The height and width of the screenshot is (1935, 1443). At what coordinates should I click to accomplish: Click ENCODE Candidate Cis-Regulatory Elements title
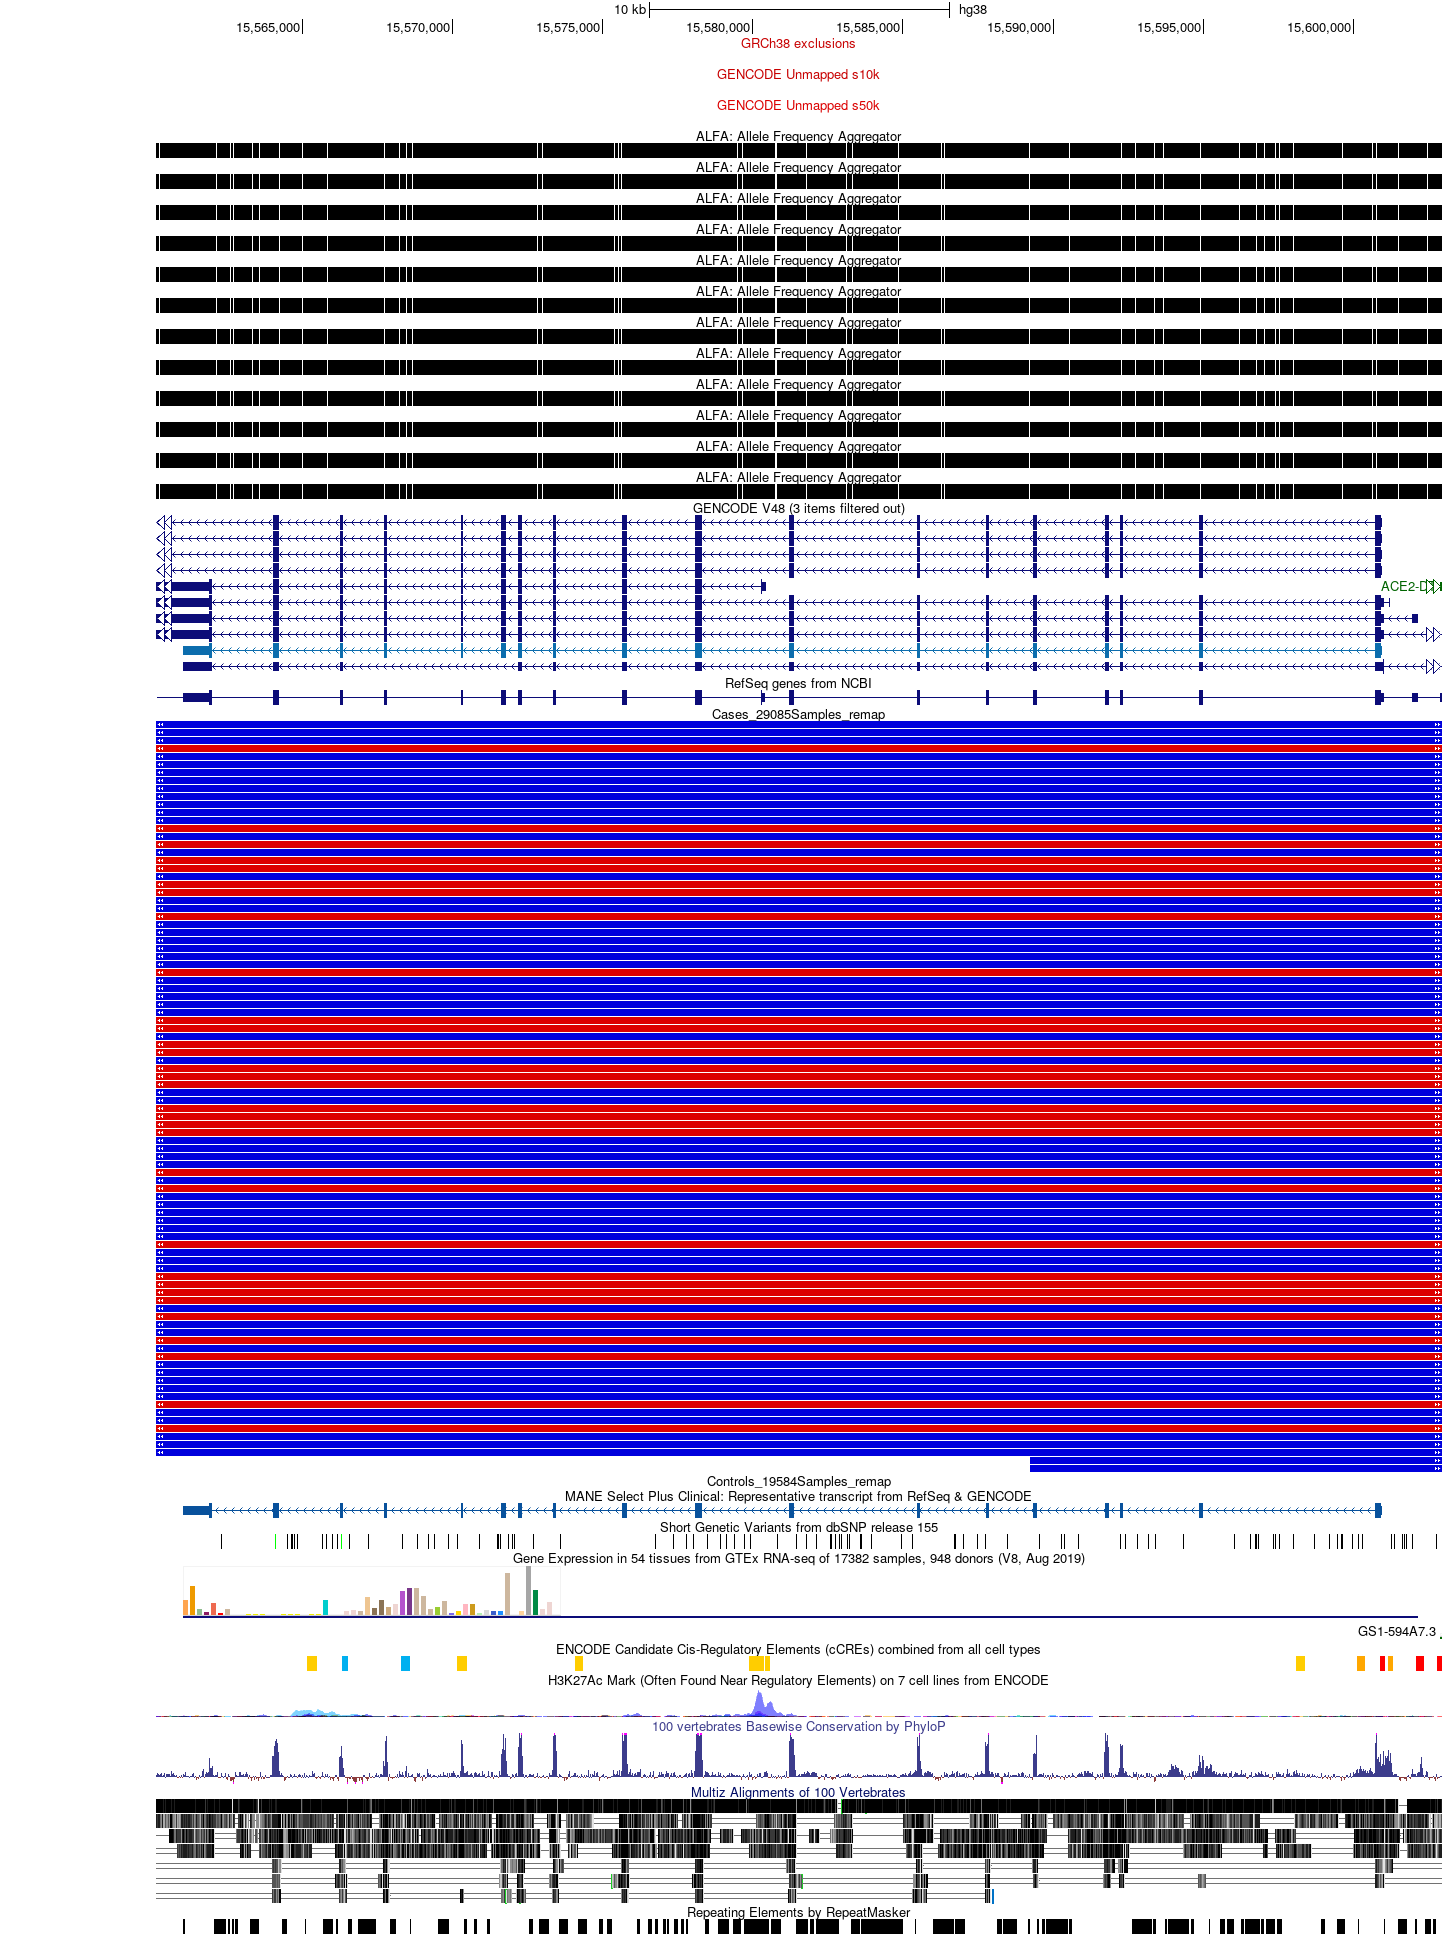[x=798, y=1650]
